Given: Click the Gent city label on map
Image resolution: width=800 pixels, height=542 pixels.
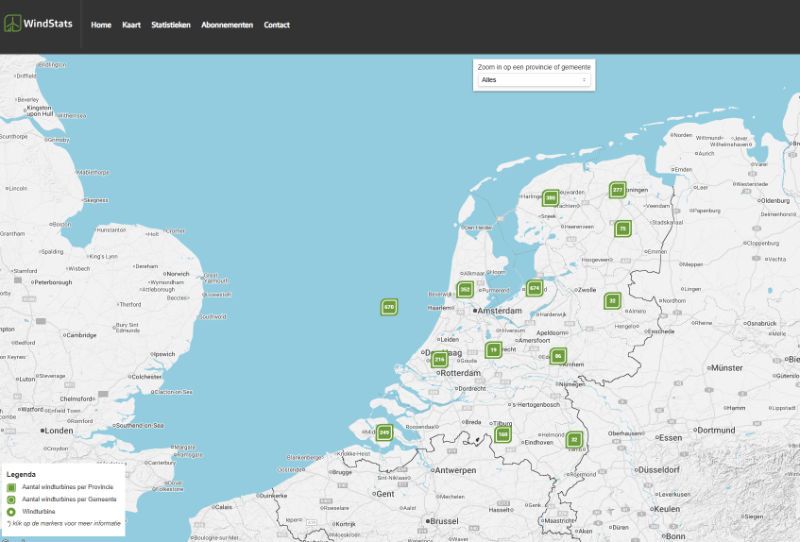Looking at the screenshot, I should (x=385, y=494).
